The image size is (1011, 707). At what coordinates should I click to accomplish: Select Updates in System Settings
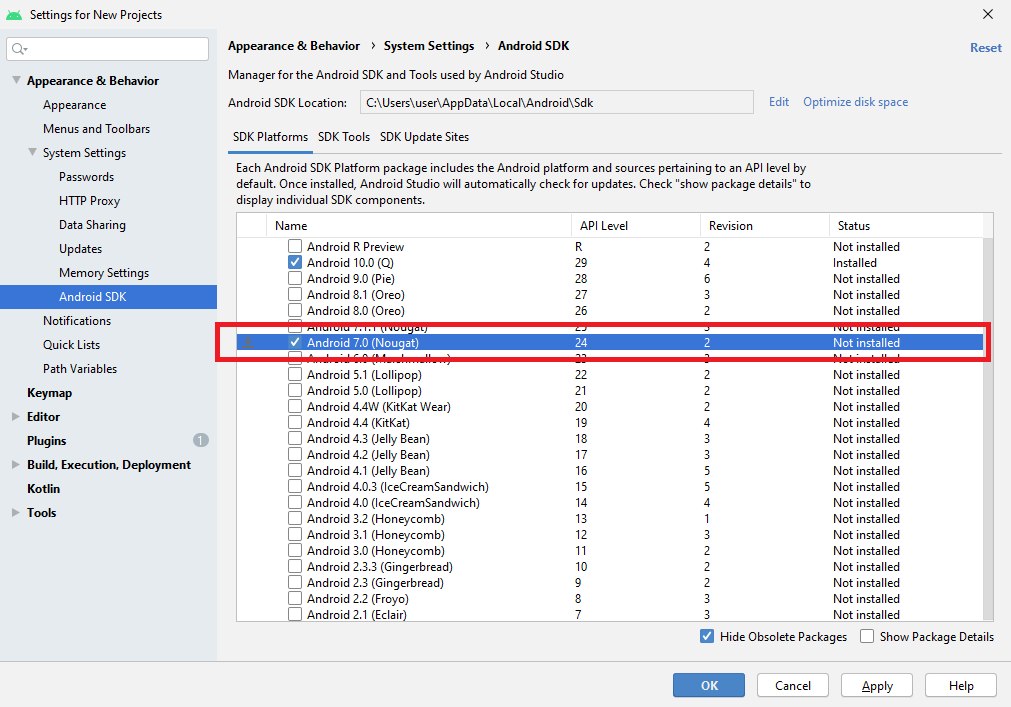tap(81, 249)
